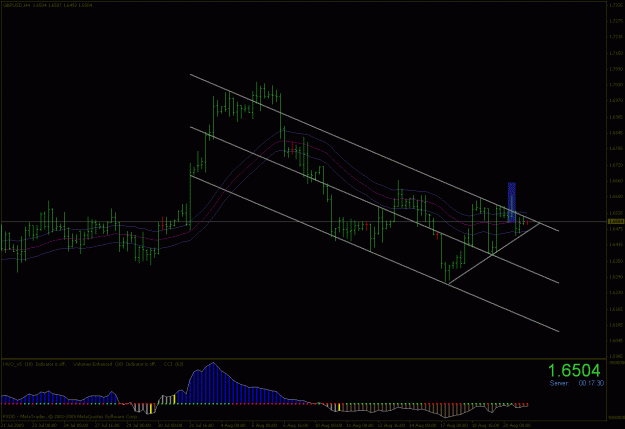Click the indicator label reading CCI

(x=173, y=364)
